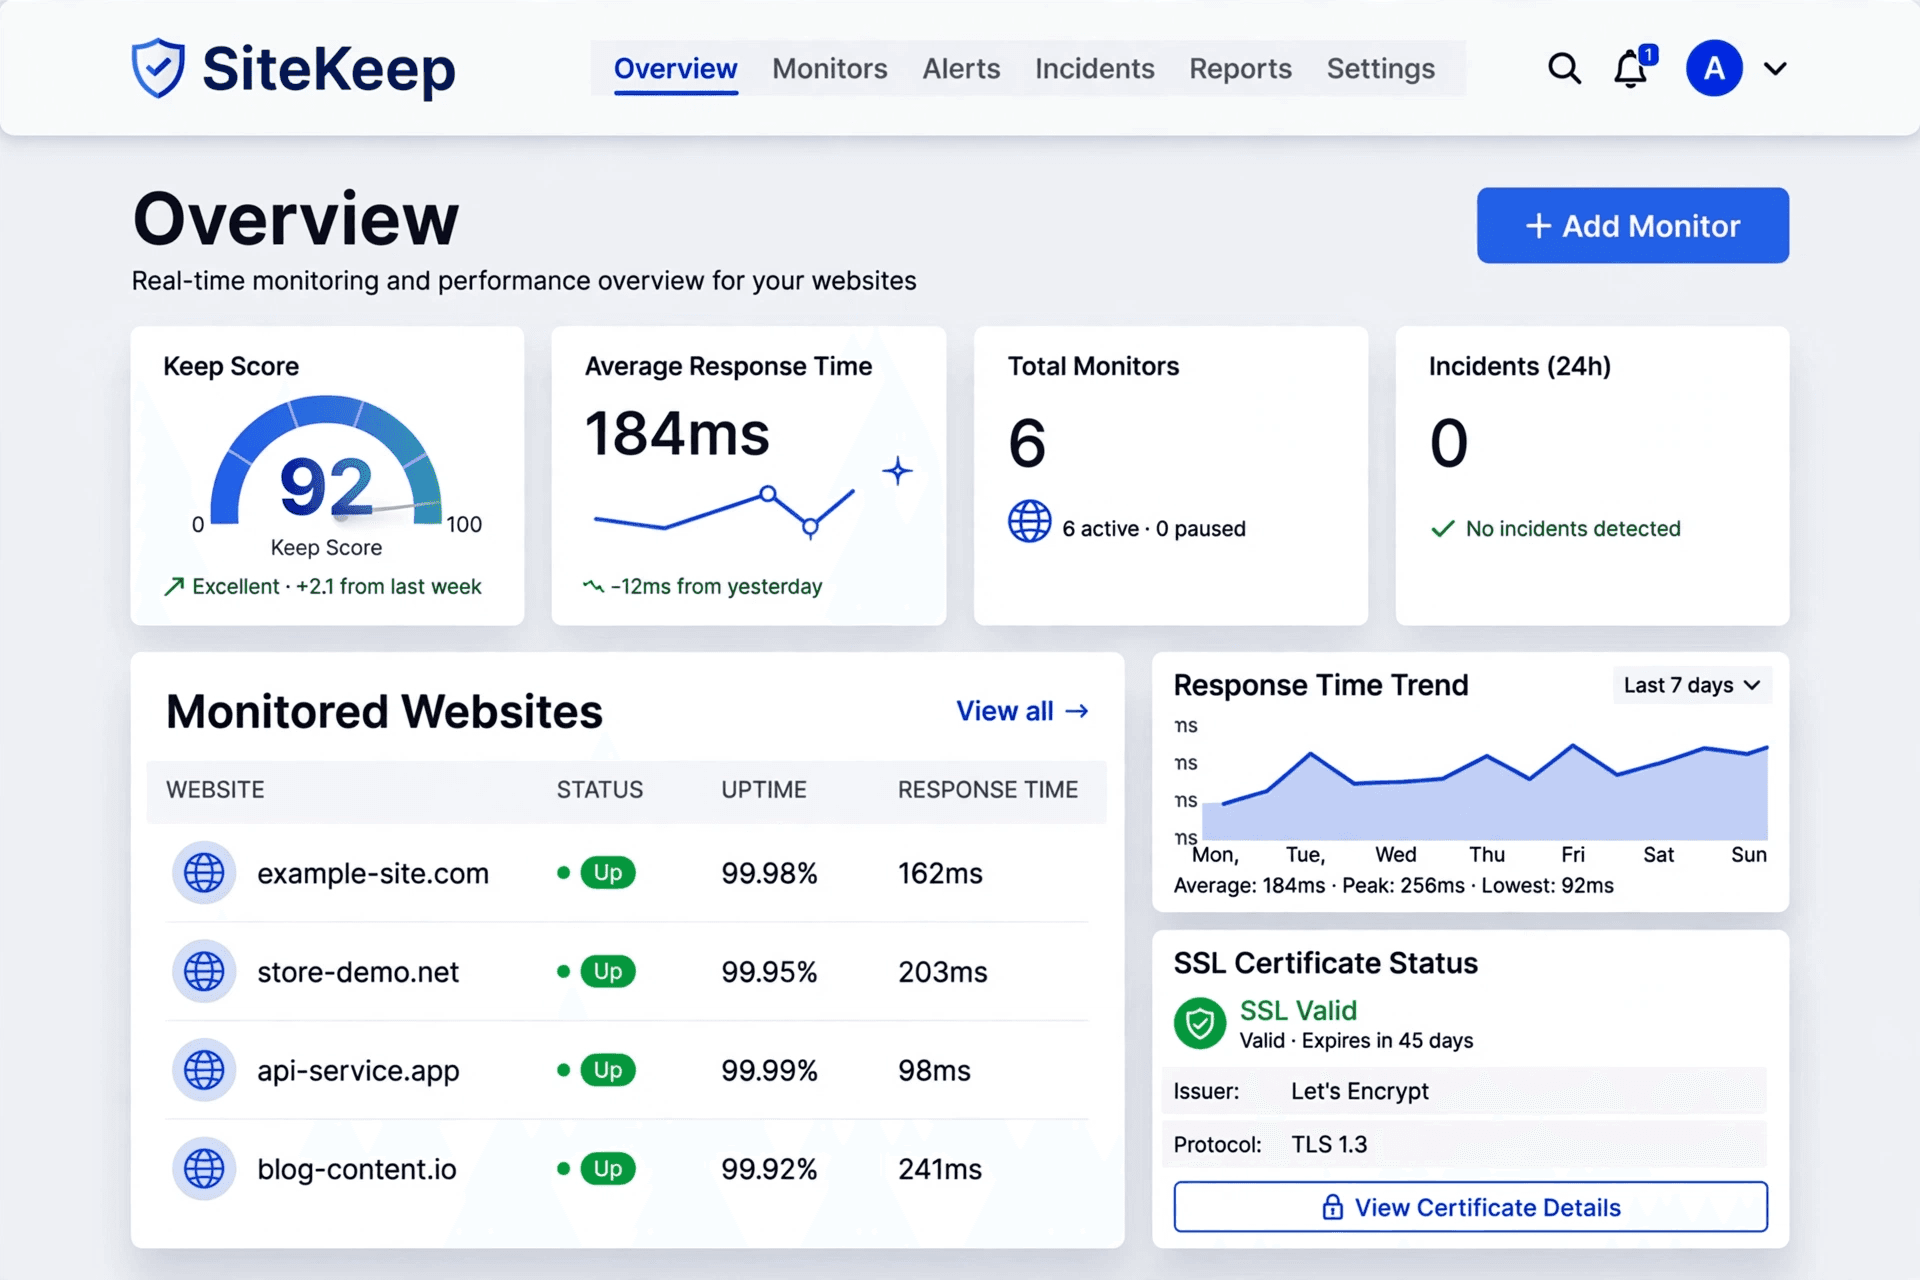Click the Keep Score gauge

326,462
